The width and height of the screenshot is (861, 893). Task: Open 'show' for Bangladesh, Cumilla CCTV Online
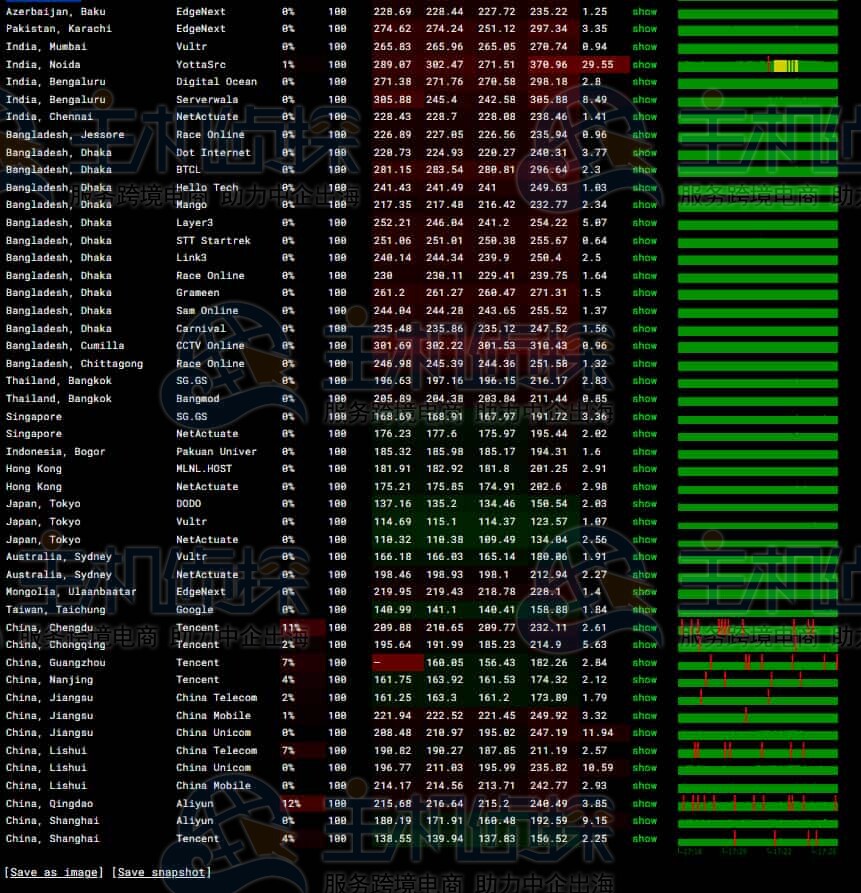tap(644, 346)
